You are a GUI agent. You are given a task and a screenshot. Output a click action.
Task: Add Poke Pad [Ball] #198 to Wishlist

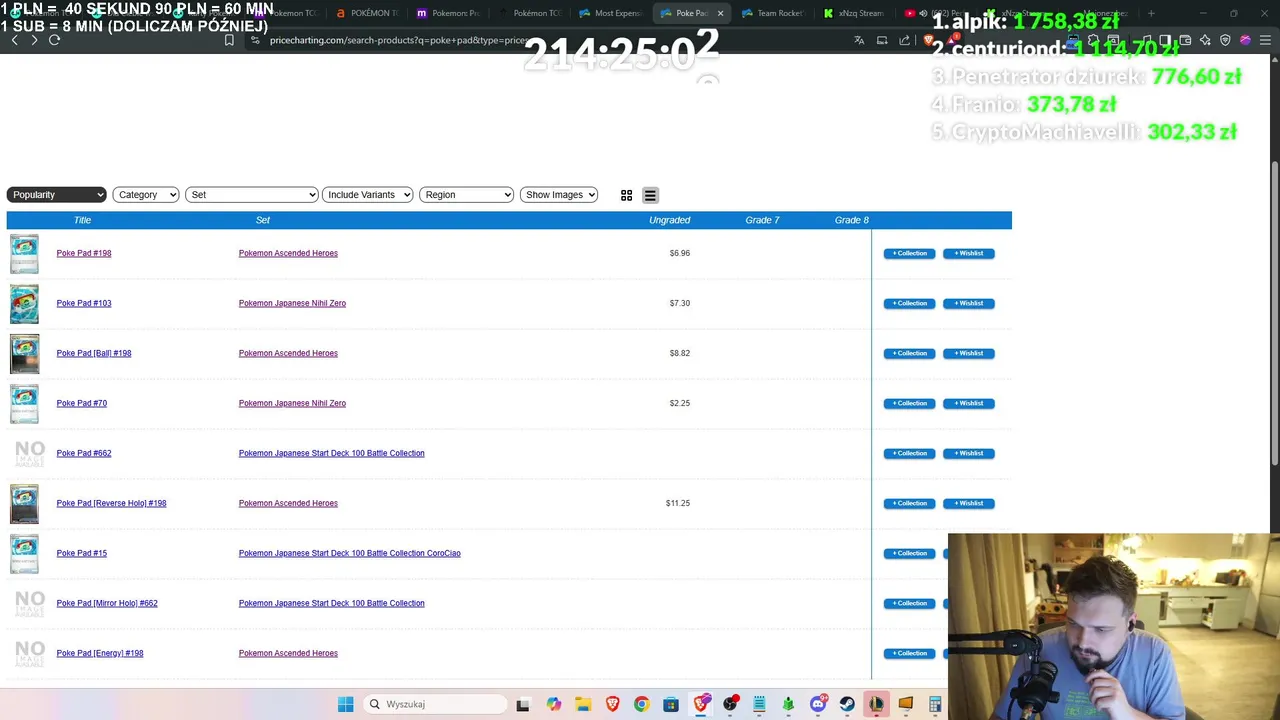968,353
